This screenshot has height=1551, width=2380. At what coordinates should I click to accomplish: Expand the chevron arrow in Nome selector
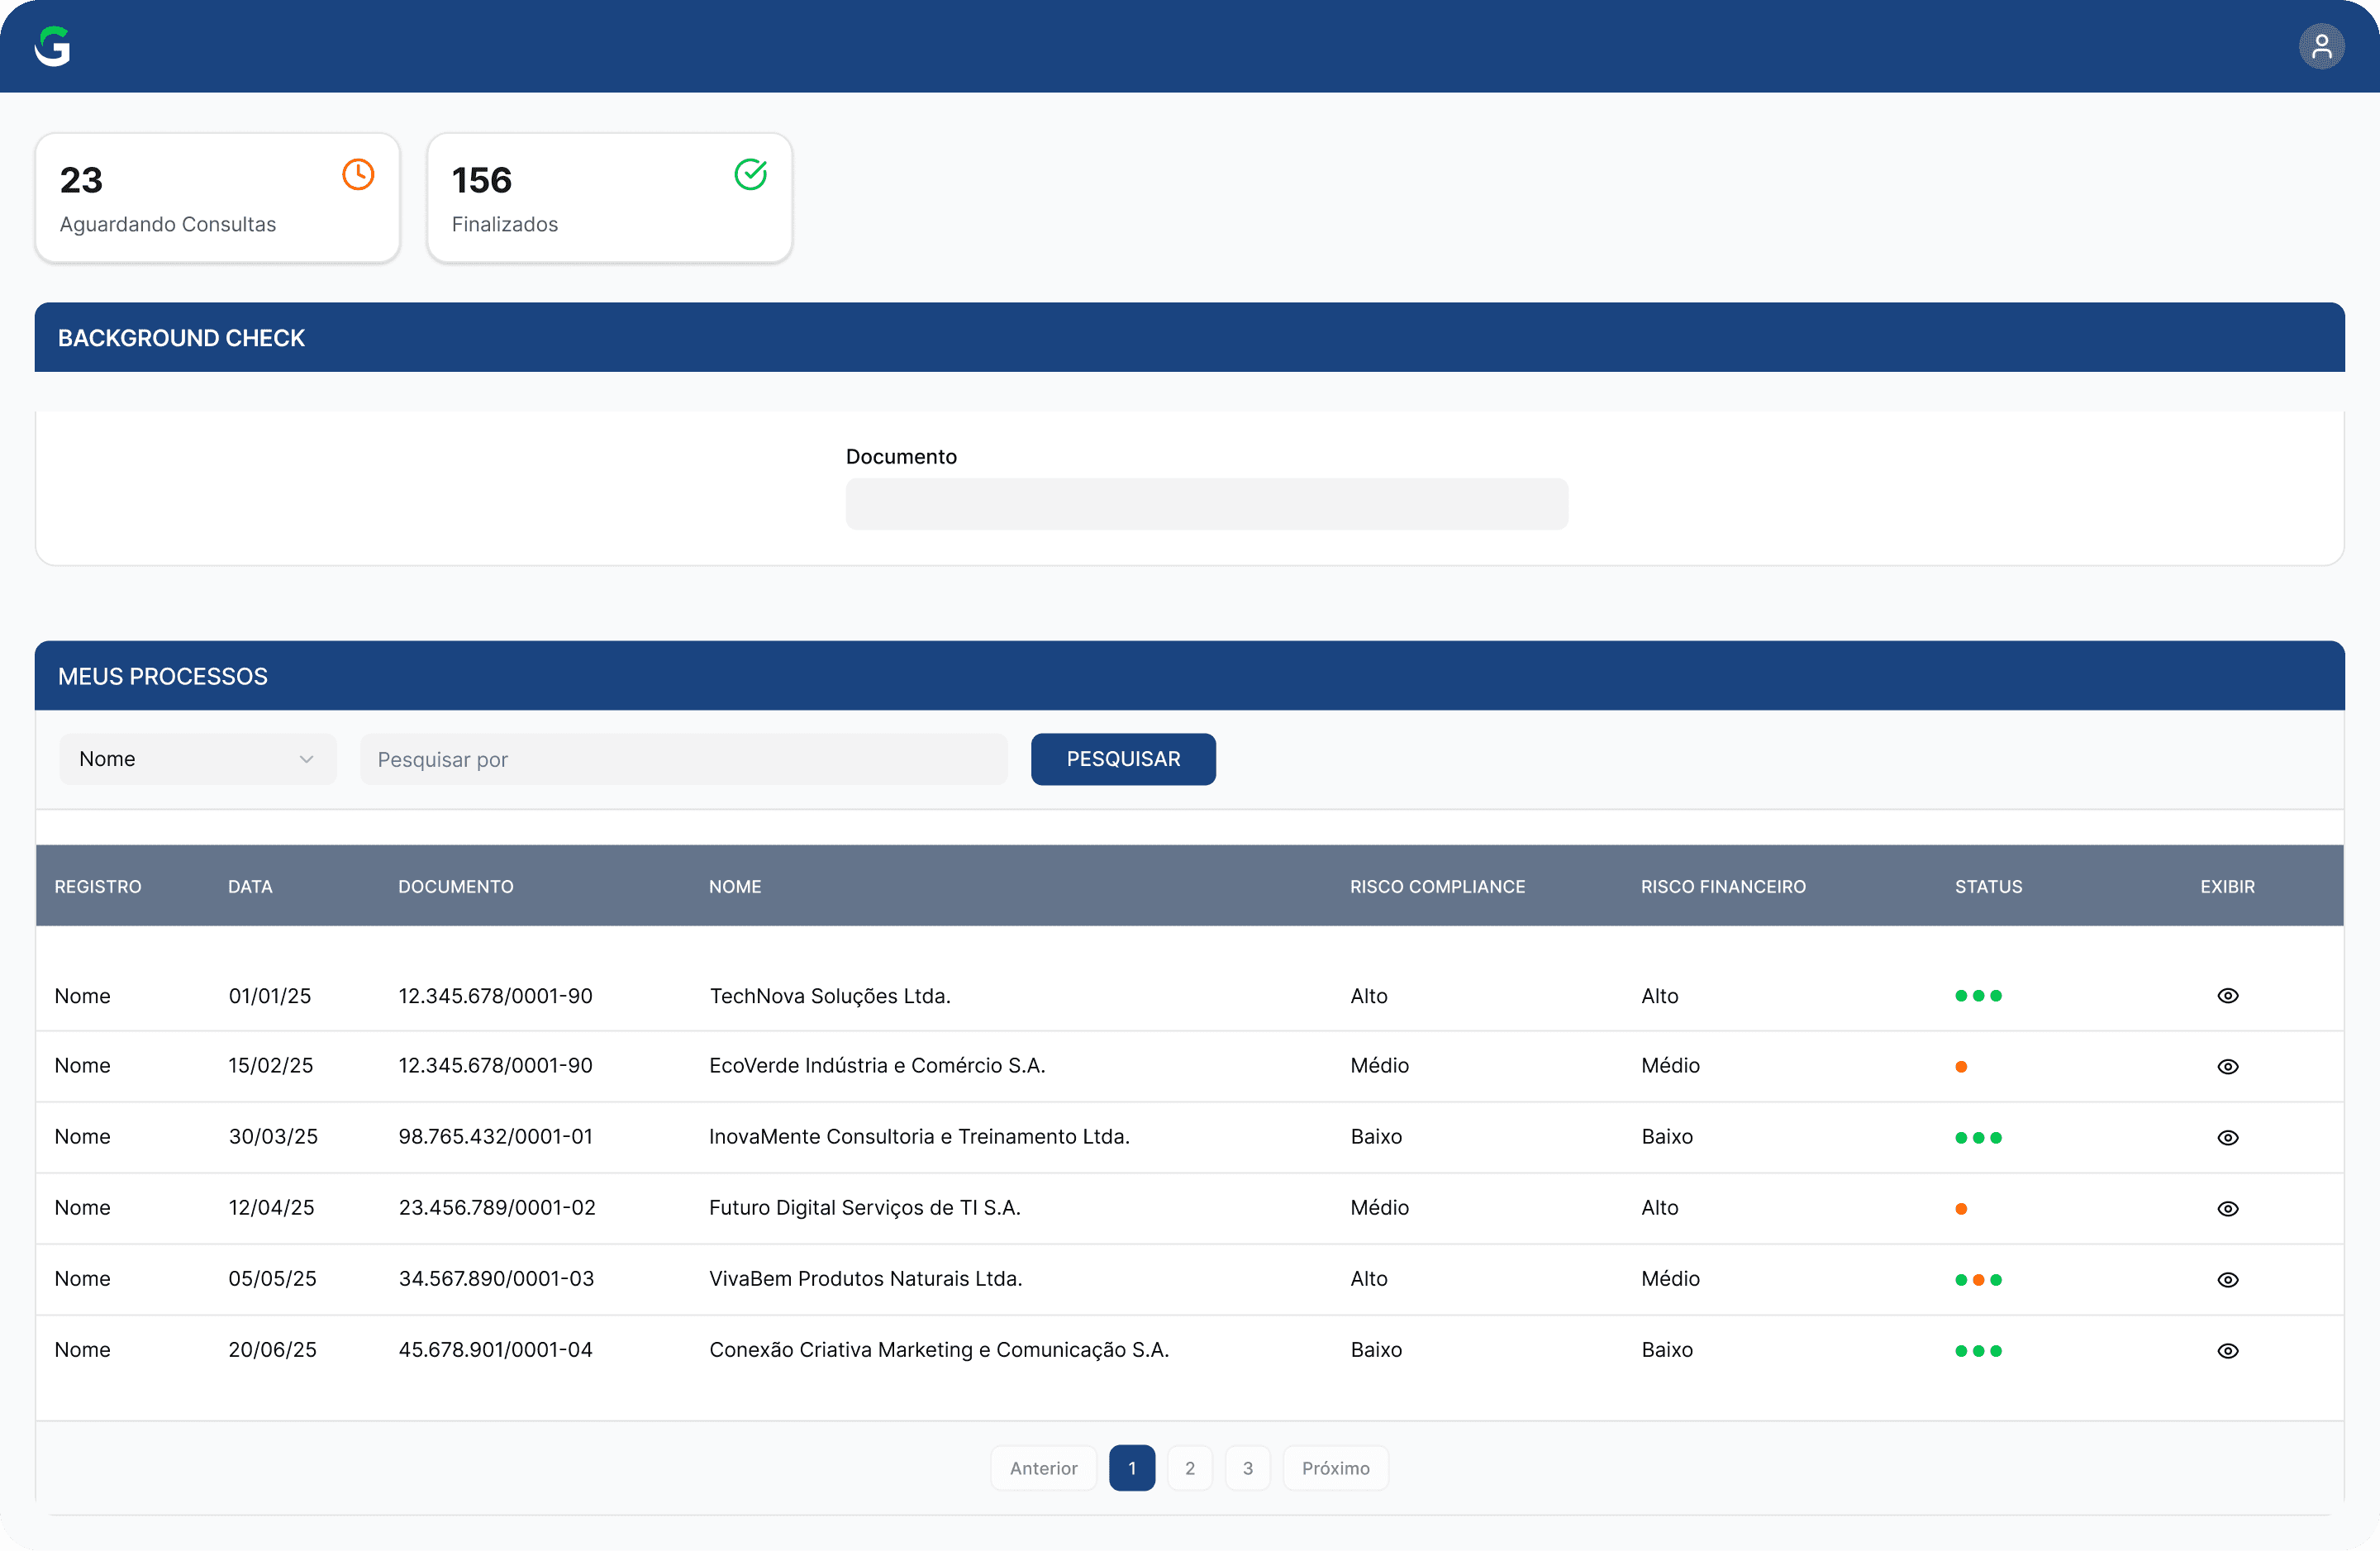click(306, 759)
